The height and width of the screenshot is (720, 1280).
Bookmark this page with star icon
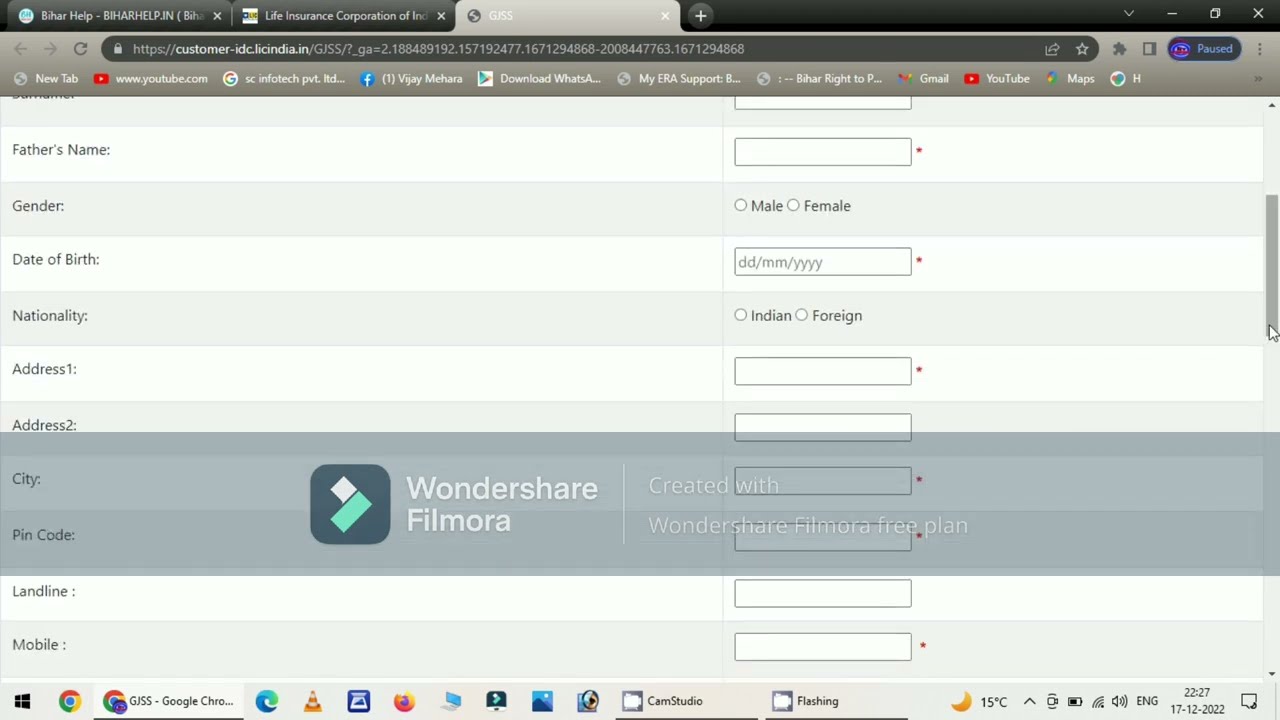[x=1082, y=49]
